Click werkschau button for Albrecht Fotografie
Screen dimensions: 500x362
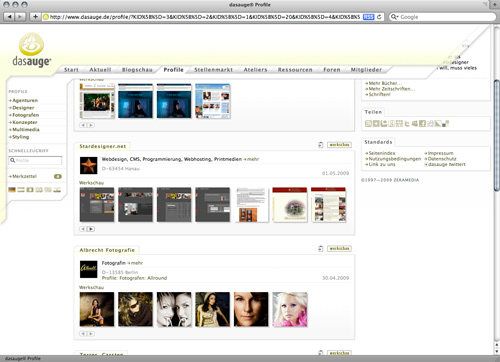[339, 249]
